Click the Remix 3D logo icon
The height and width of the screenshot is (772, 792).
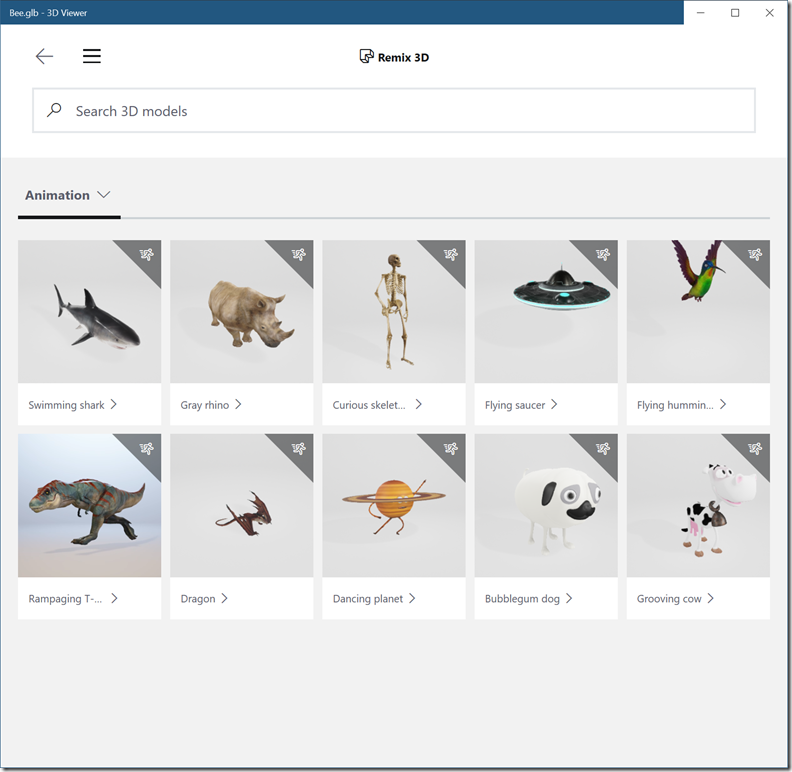click(x=367, y=56)
